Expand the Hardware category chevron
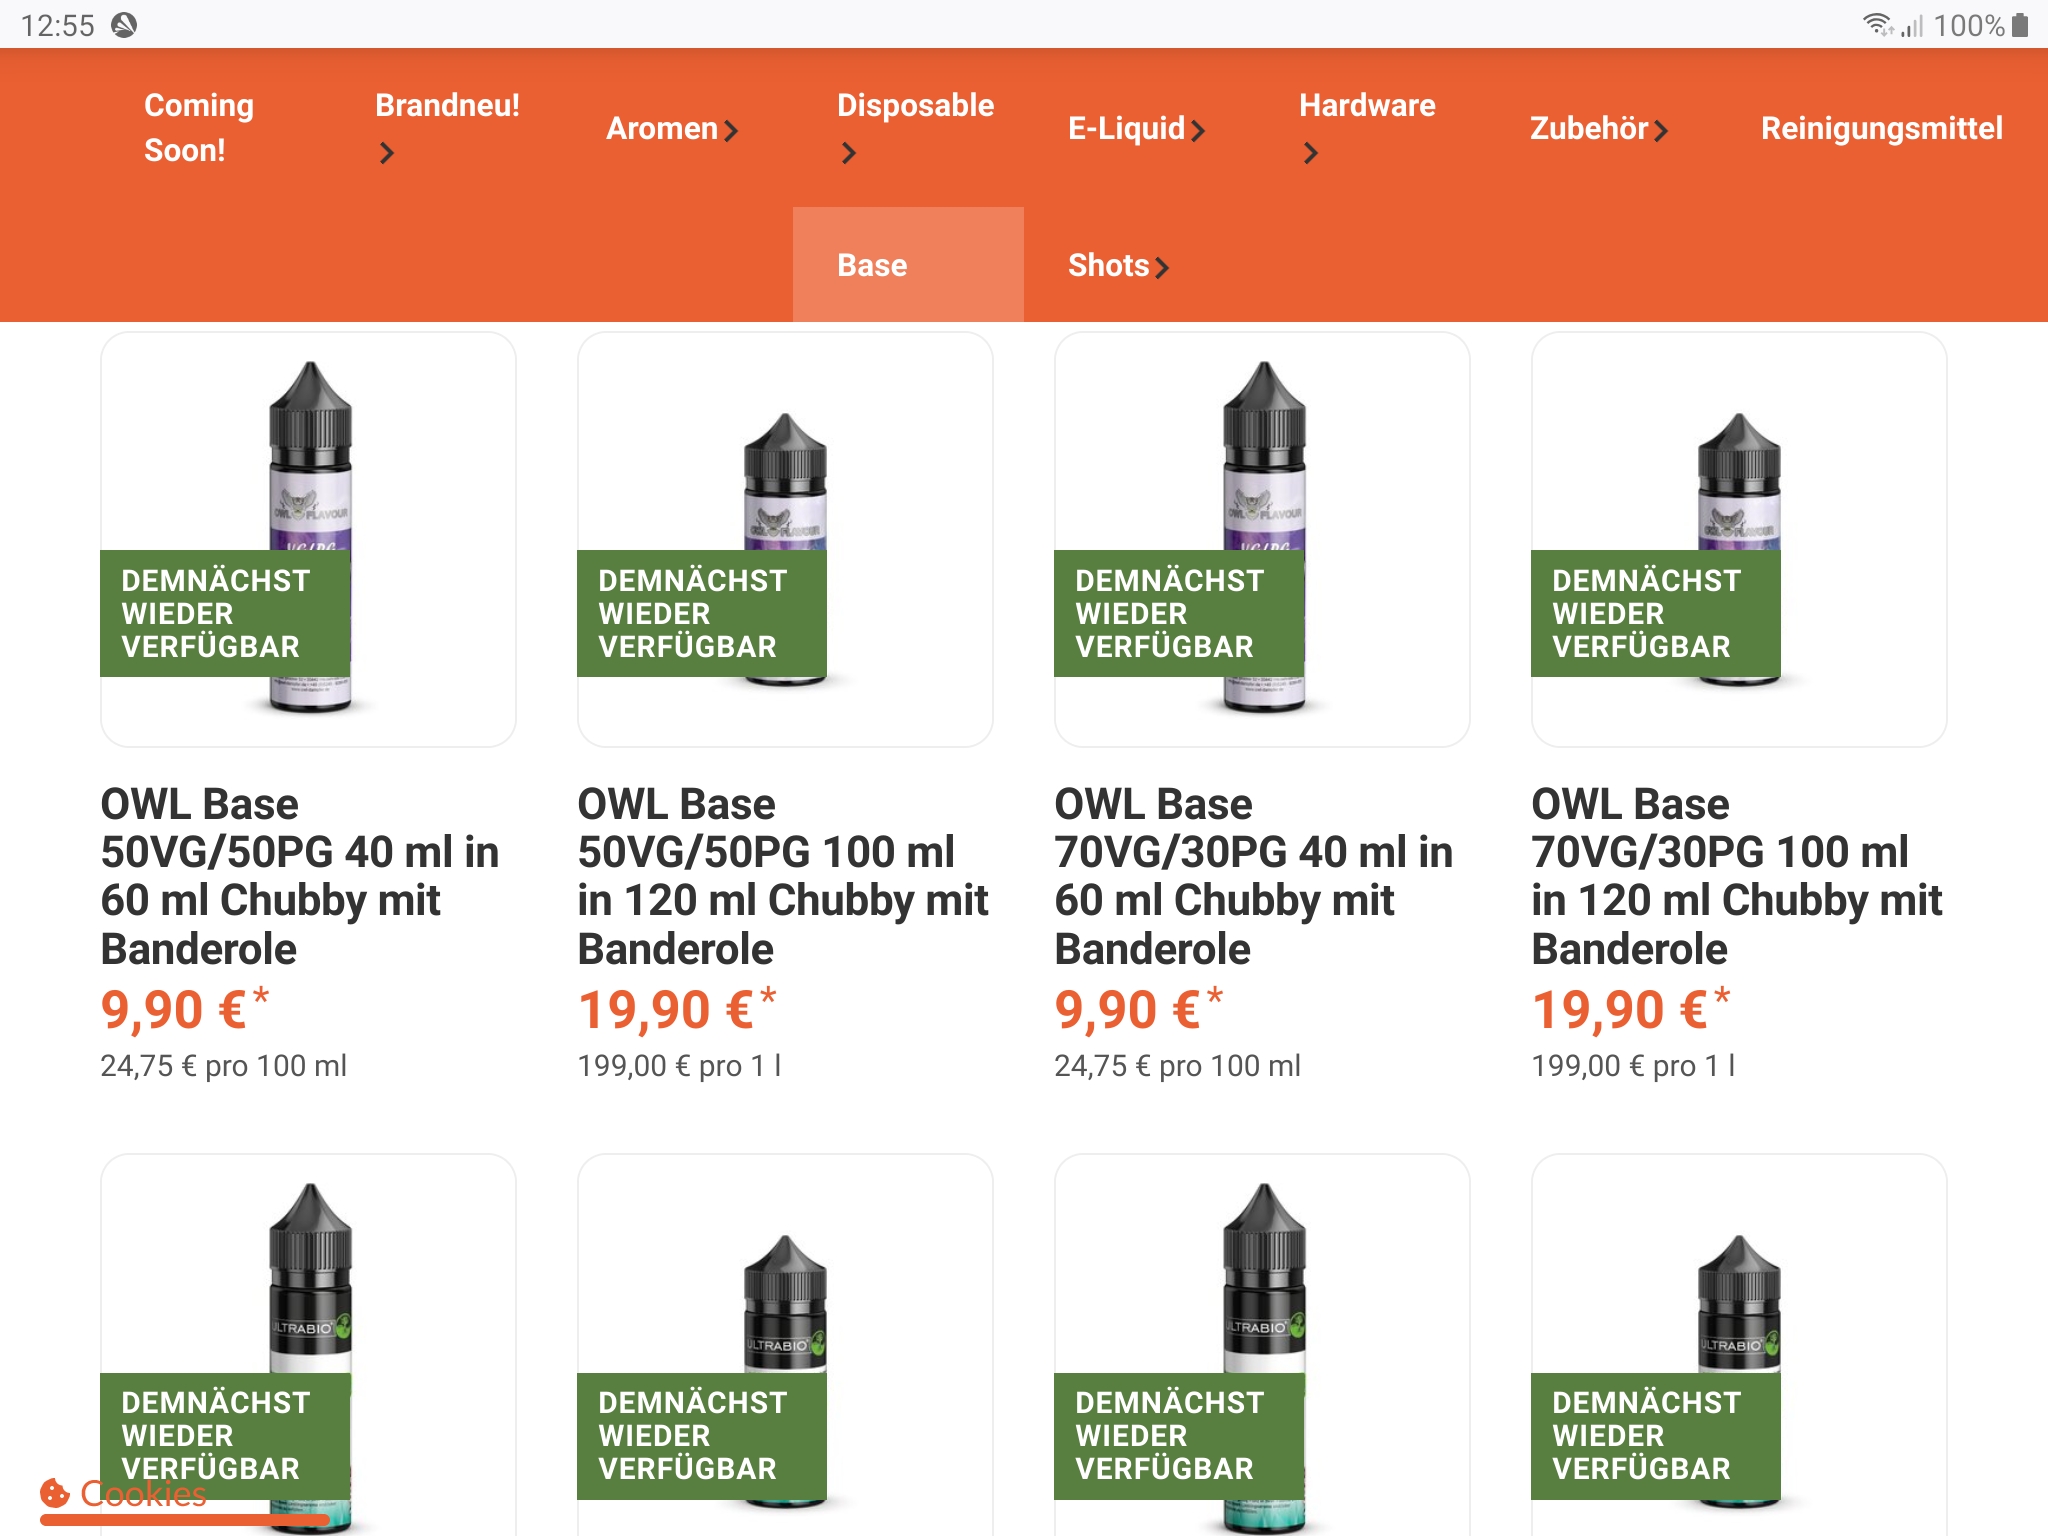 click(x=1311, y=153)
